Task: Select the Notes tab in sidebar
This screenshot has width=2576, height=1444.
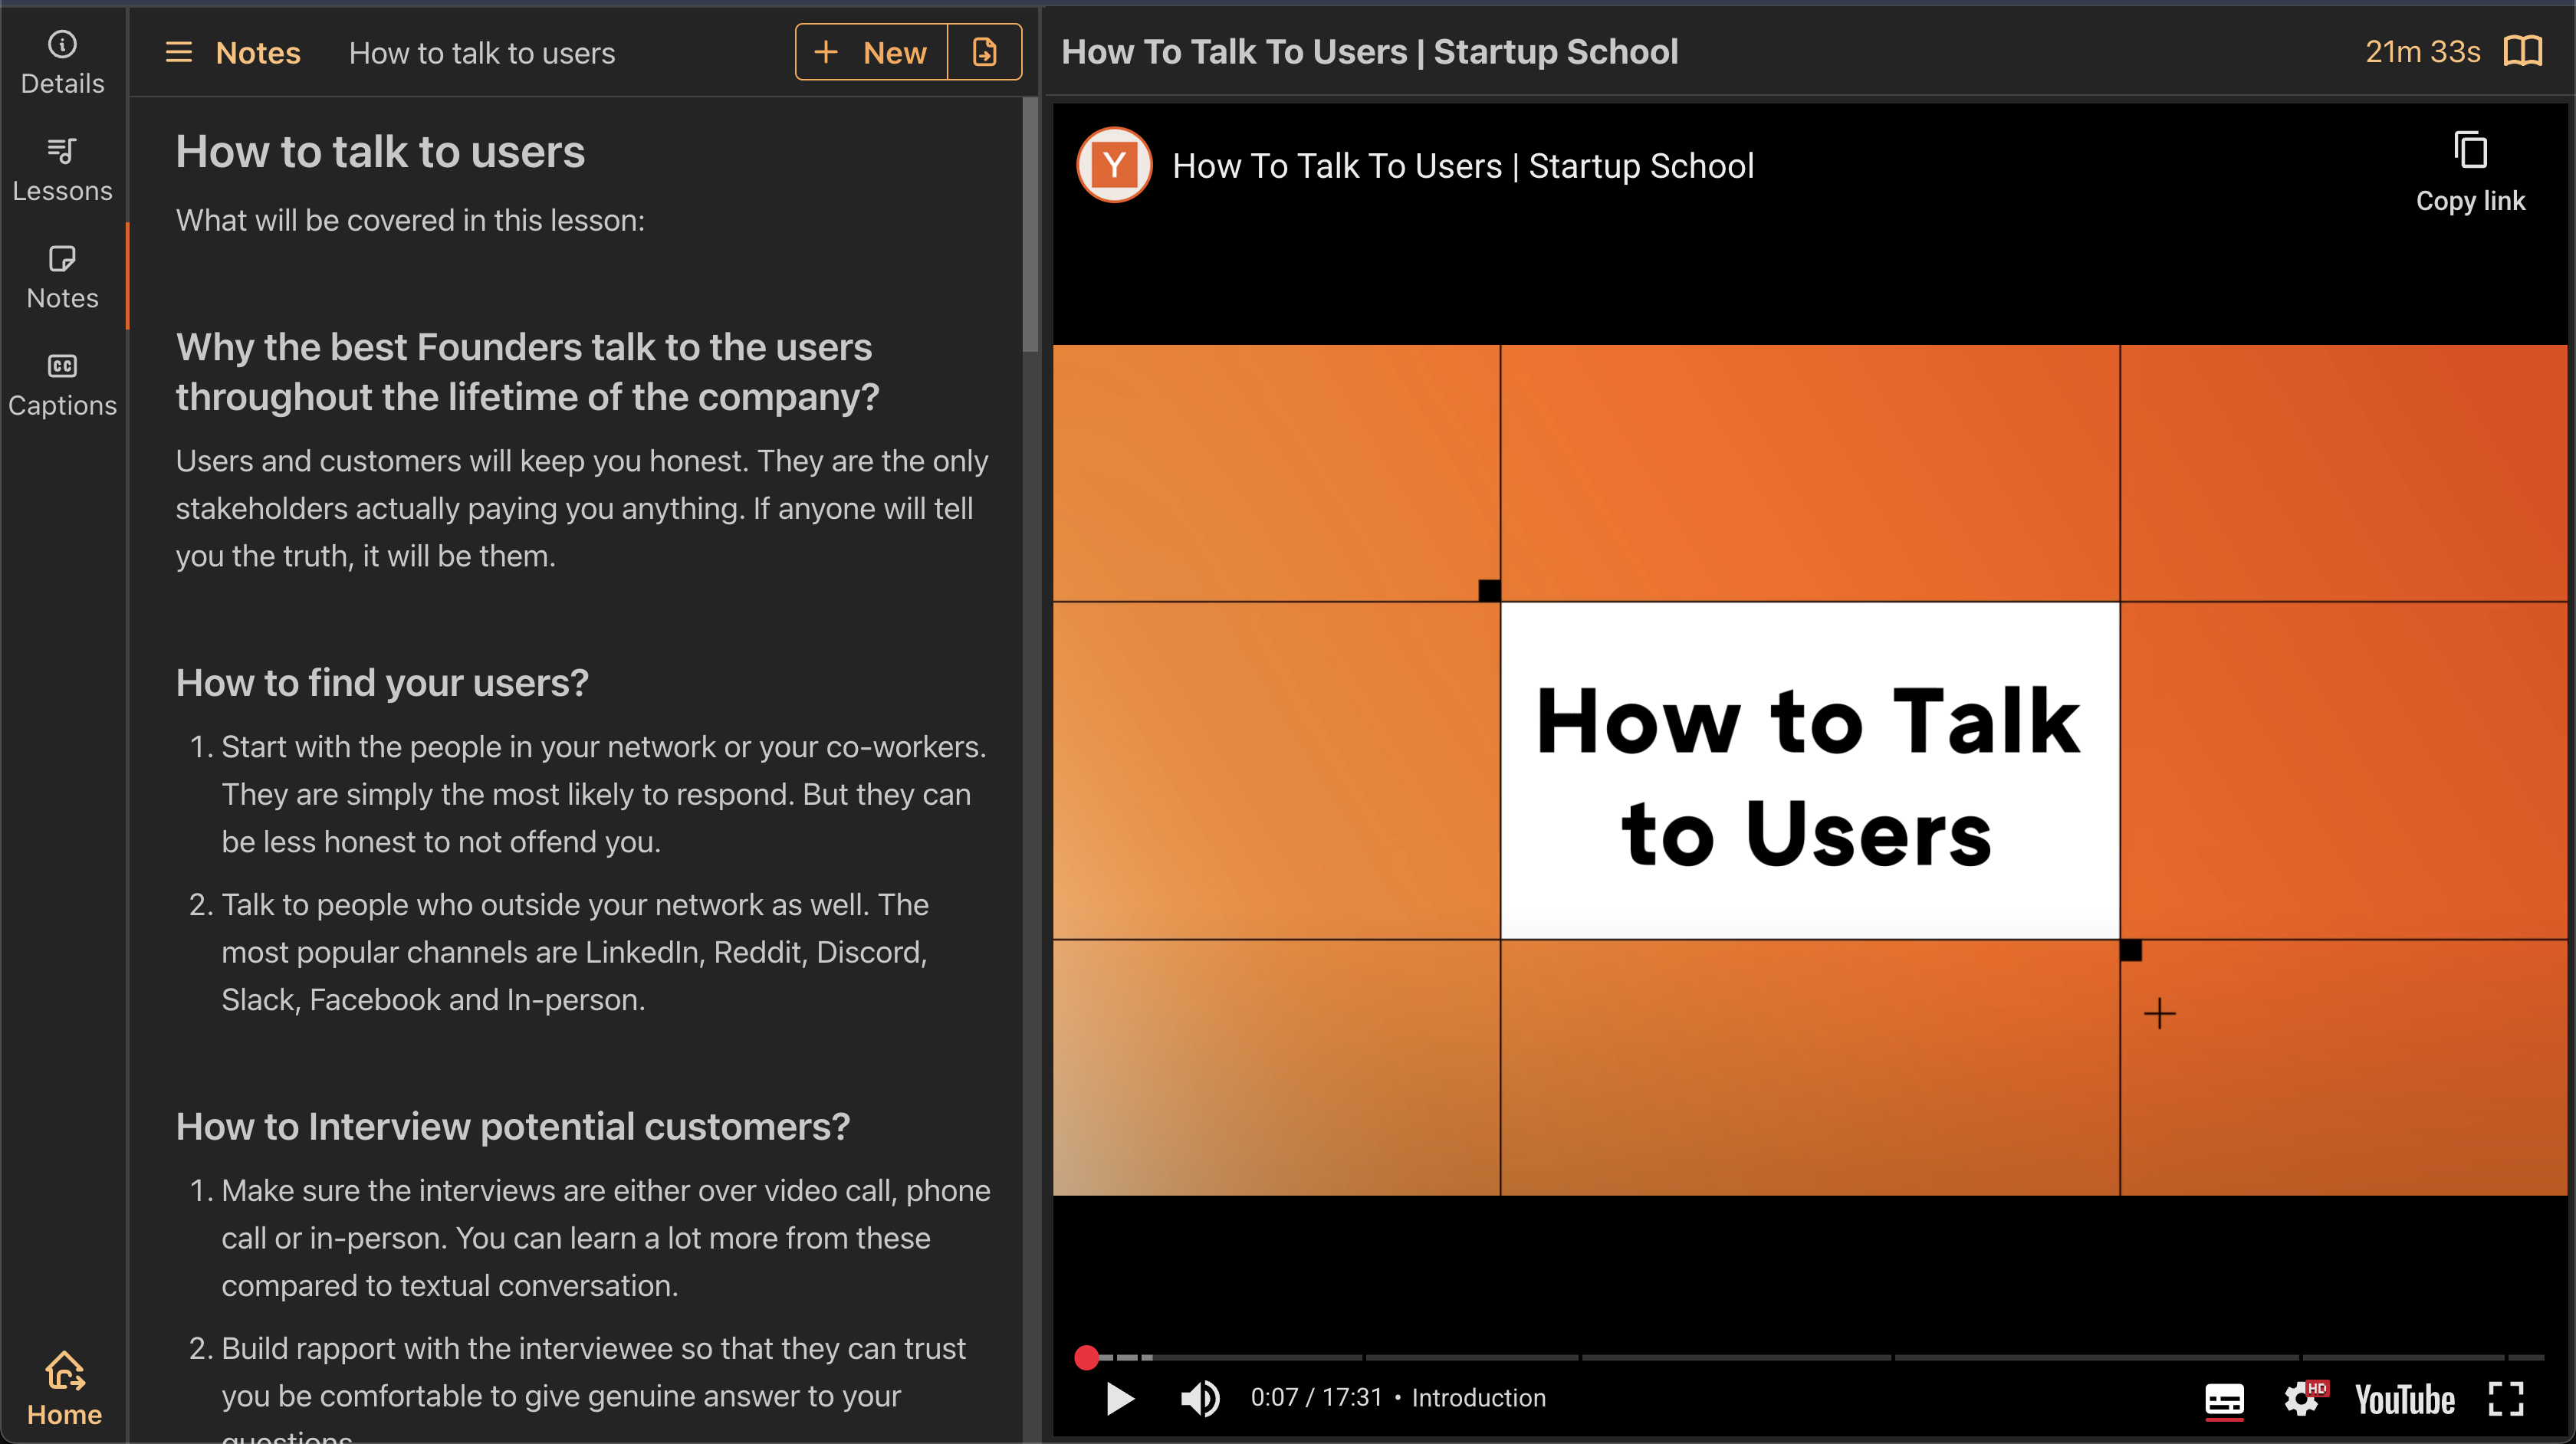Action: [62, 277]
